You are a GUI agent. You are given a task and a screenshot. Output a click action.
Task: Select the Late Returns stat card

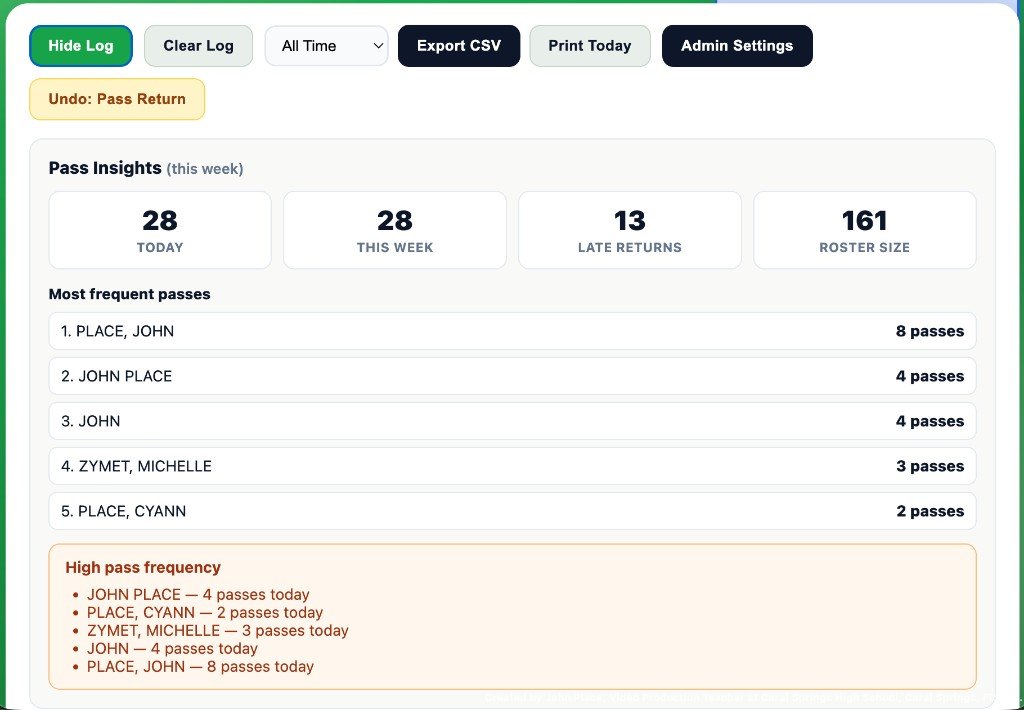pos(630,230)
